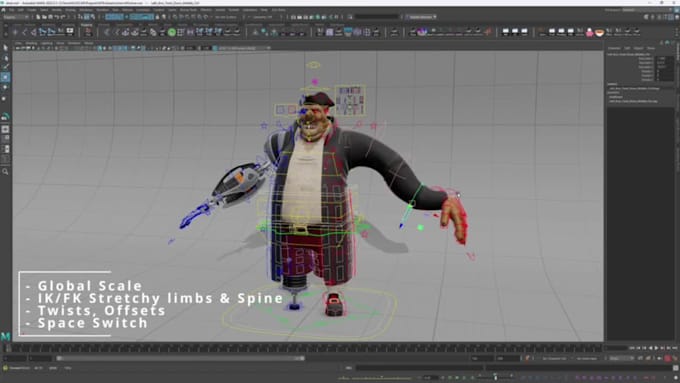Click on the time slider ruler
This screenshot has height=383, width=680.
tap(304, 348)
